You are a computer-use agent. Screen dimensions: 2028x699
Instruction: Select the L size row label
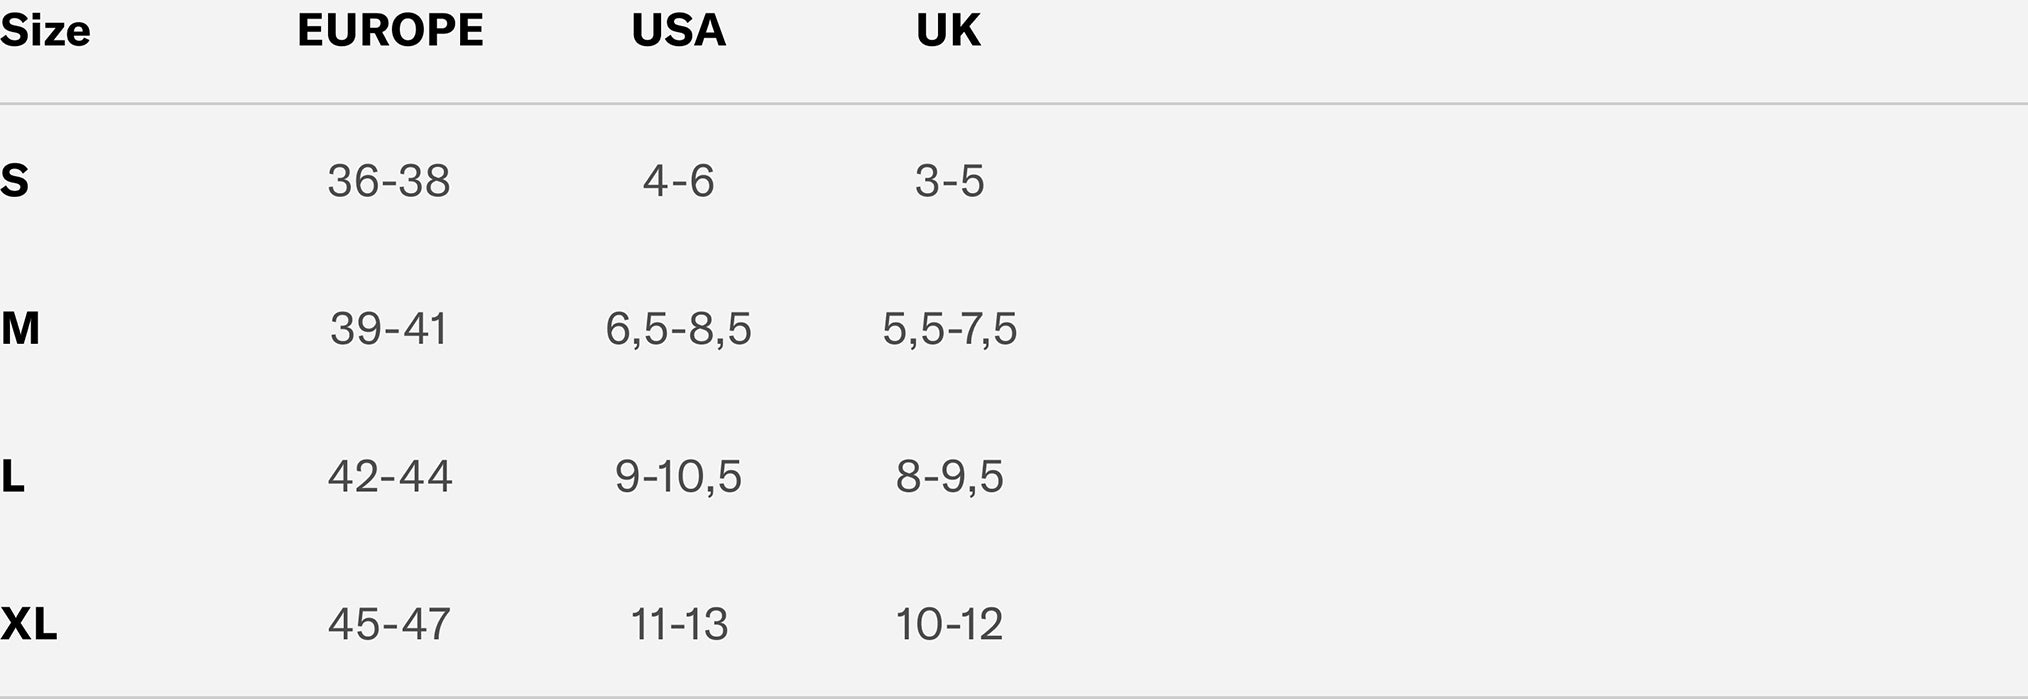pyautogui.click(x=13, y=477)
